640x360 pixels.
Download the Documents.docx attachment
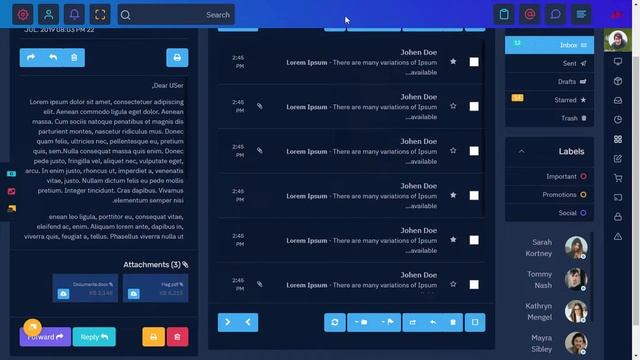tap(63, 294)
